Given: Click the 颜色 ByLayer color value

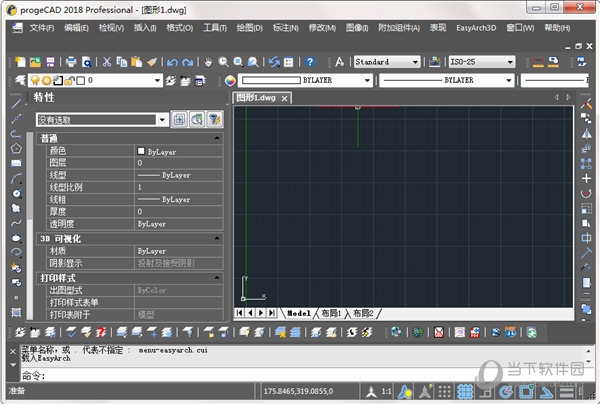Looking at the screenshot, I should [x=179, y=151].
